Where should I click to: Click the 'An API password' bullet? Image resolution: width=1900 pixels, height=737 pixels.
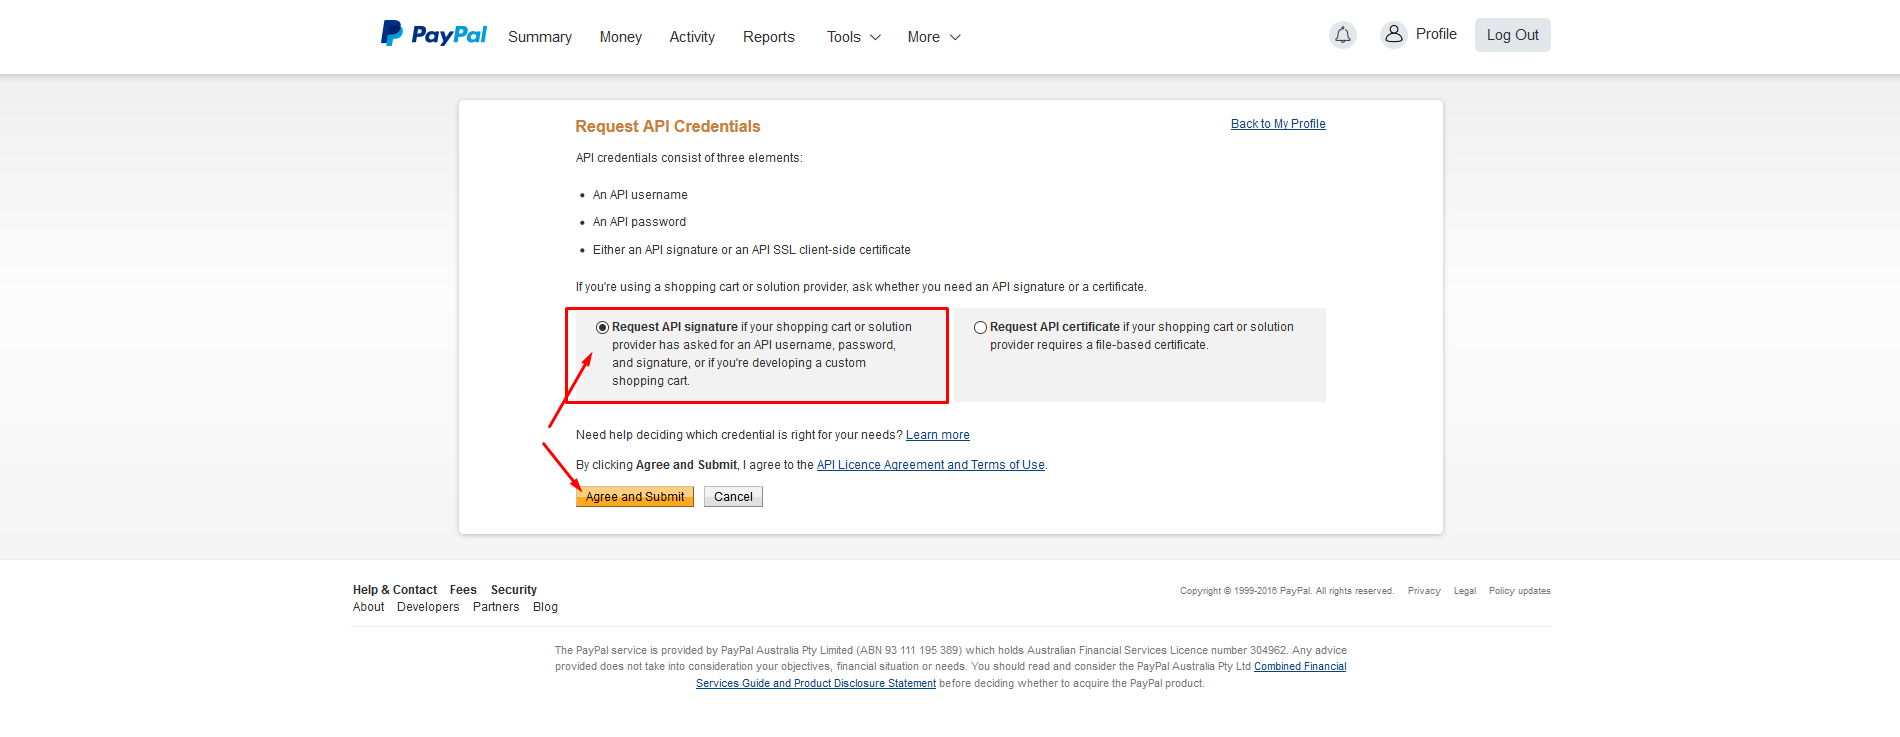[x=639, y=222]
